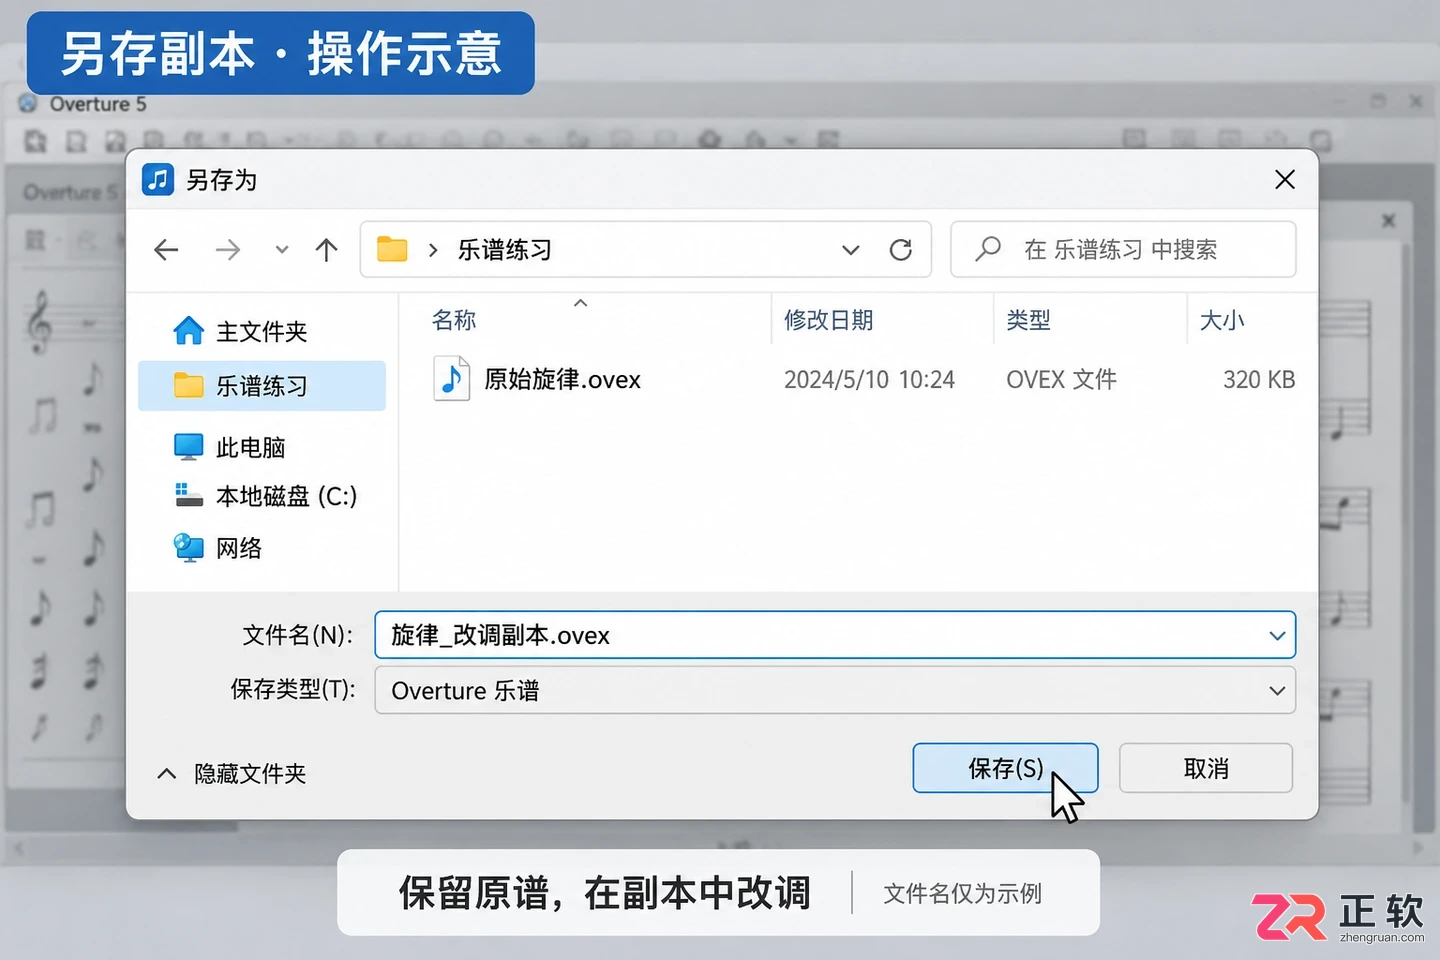Screen dimensions: 1440x960
Task: Click the Forward arrow in Save As dialog
Action: [228, 250]
